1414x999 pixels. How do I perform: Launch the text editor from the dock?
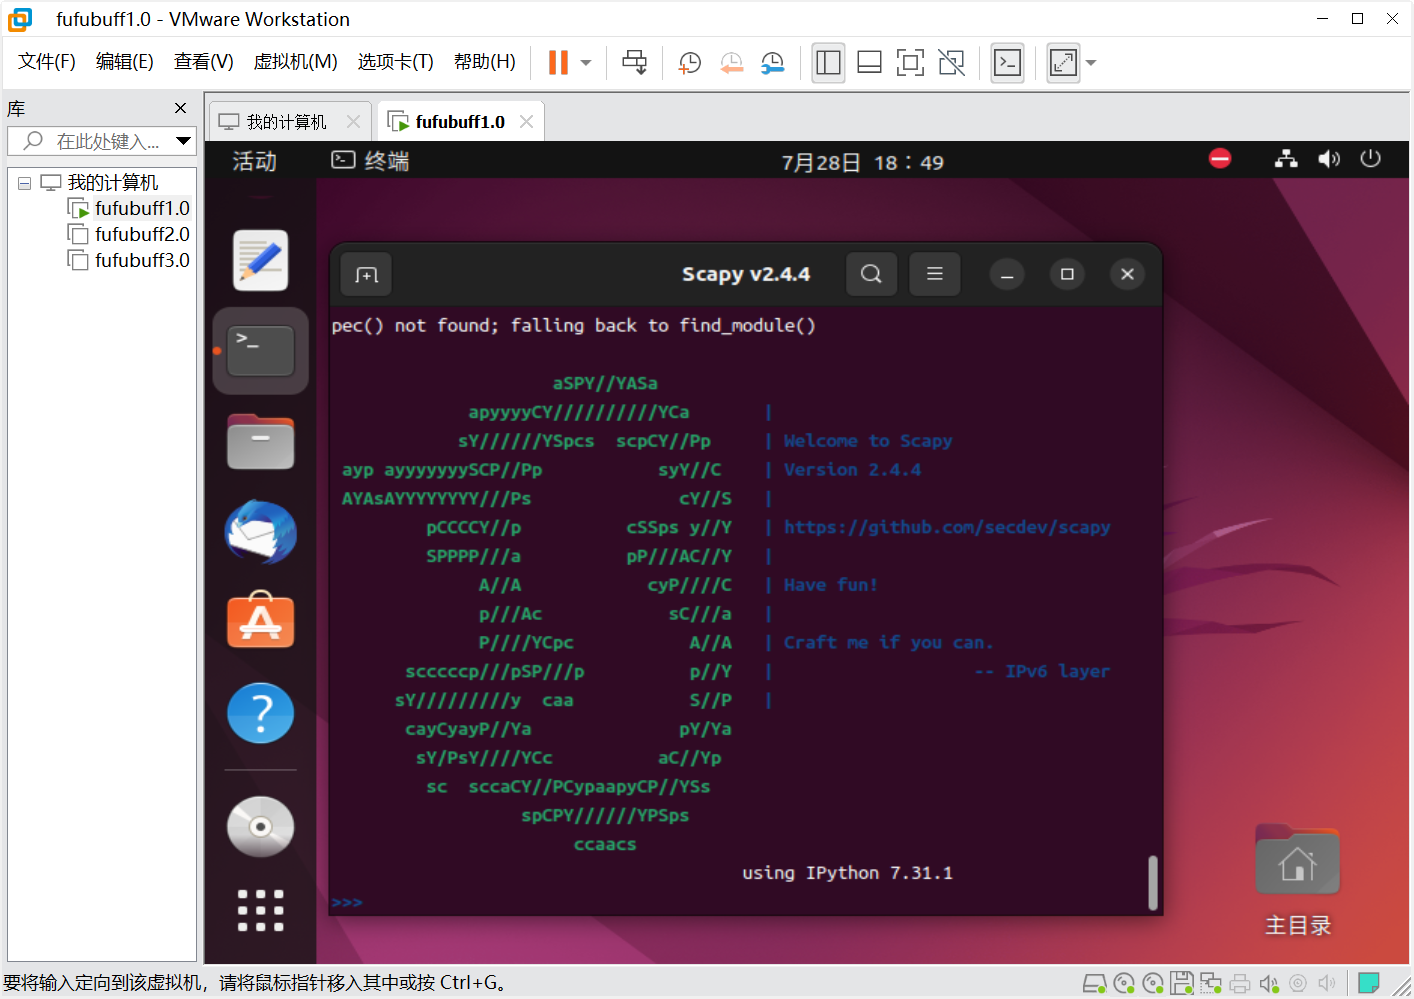click(x=261, y=260)
